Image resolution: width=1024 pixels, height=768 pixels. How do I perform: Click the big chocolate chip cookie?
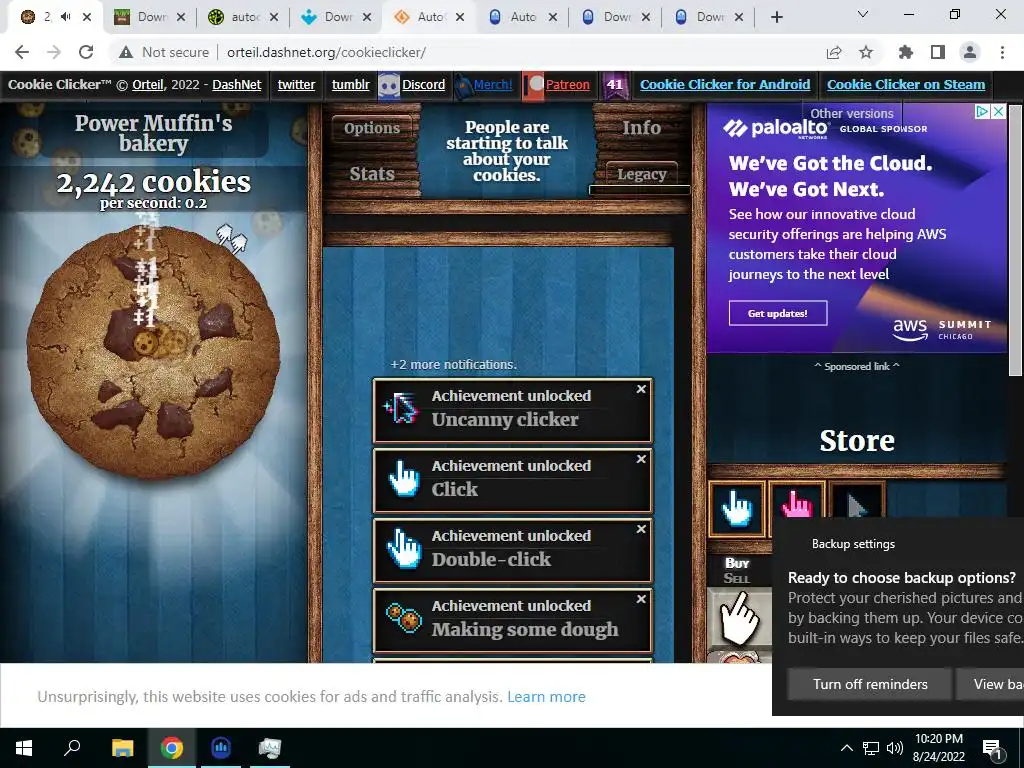153,353
